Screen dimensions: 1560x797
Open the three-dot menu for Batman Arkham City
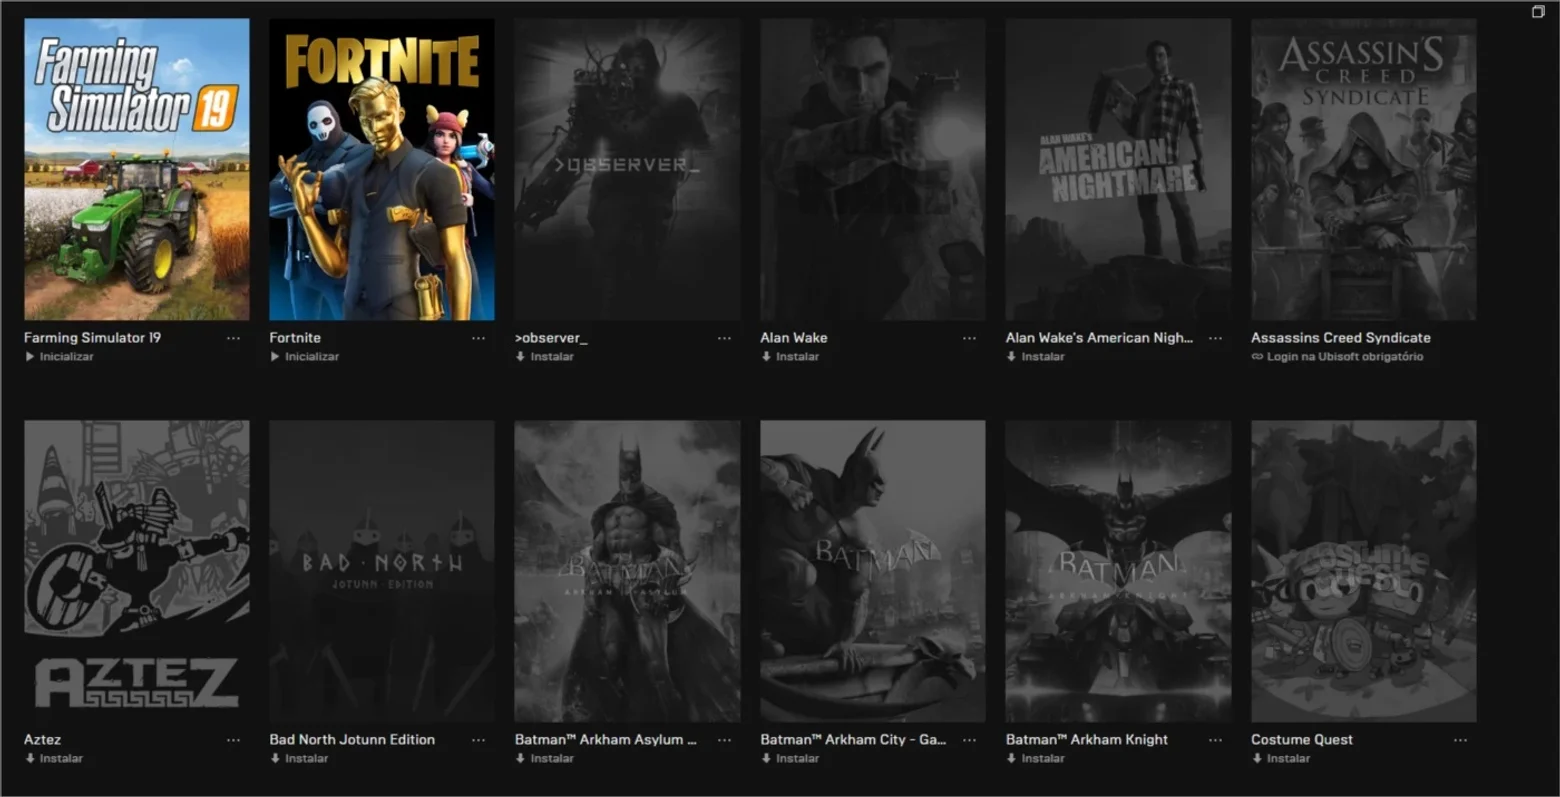click(969, 740)
